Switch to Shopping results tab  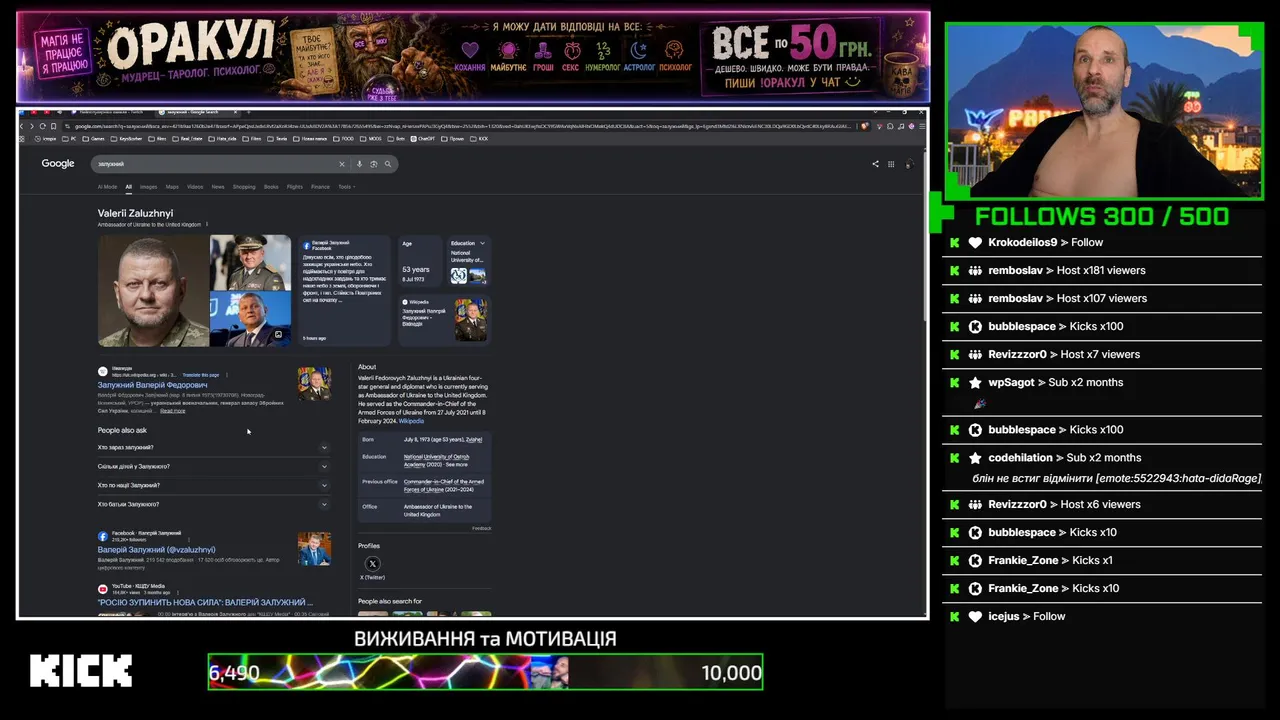click(x=244, y=187)
